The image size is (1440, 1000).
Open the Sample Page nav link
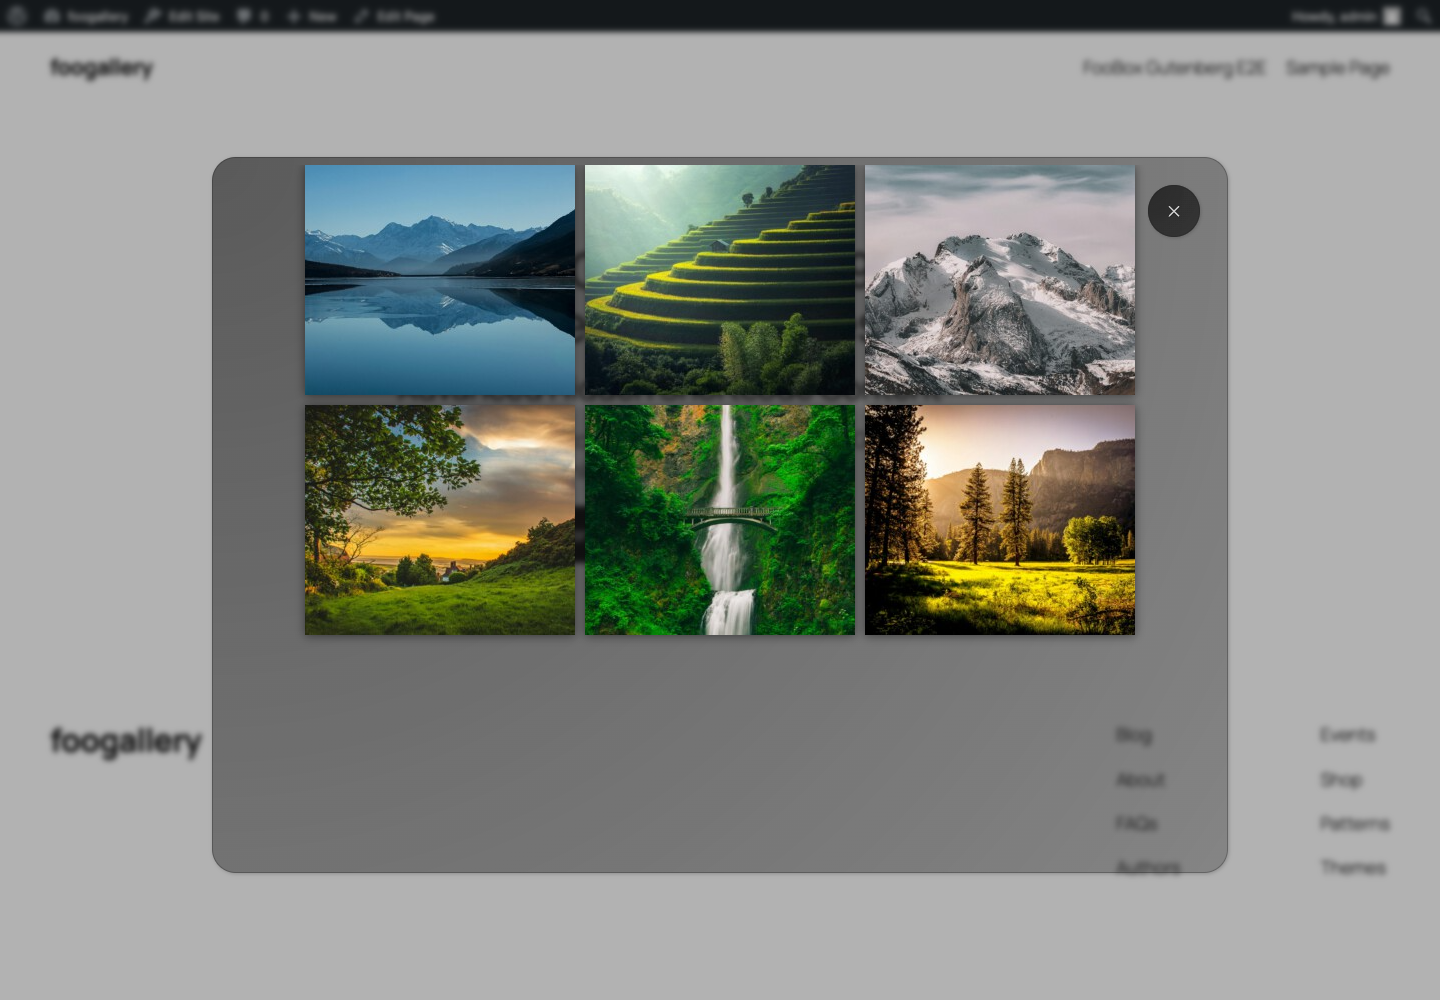pyautogui.click(x=1338, y=68)
